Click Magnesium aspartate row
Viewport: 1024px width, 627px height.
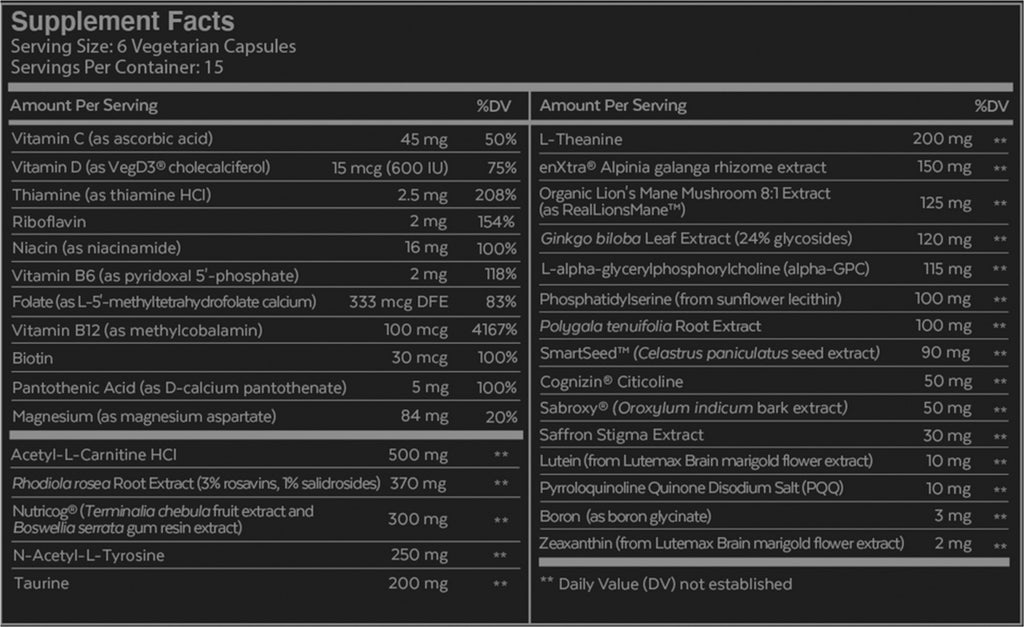tap(143, 416)
